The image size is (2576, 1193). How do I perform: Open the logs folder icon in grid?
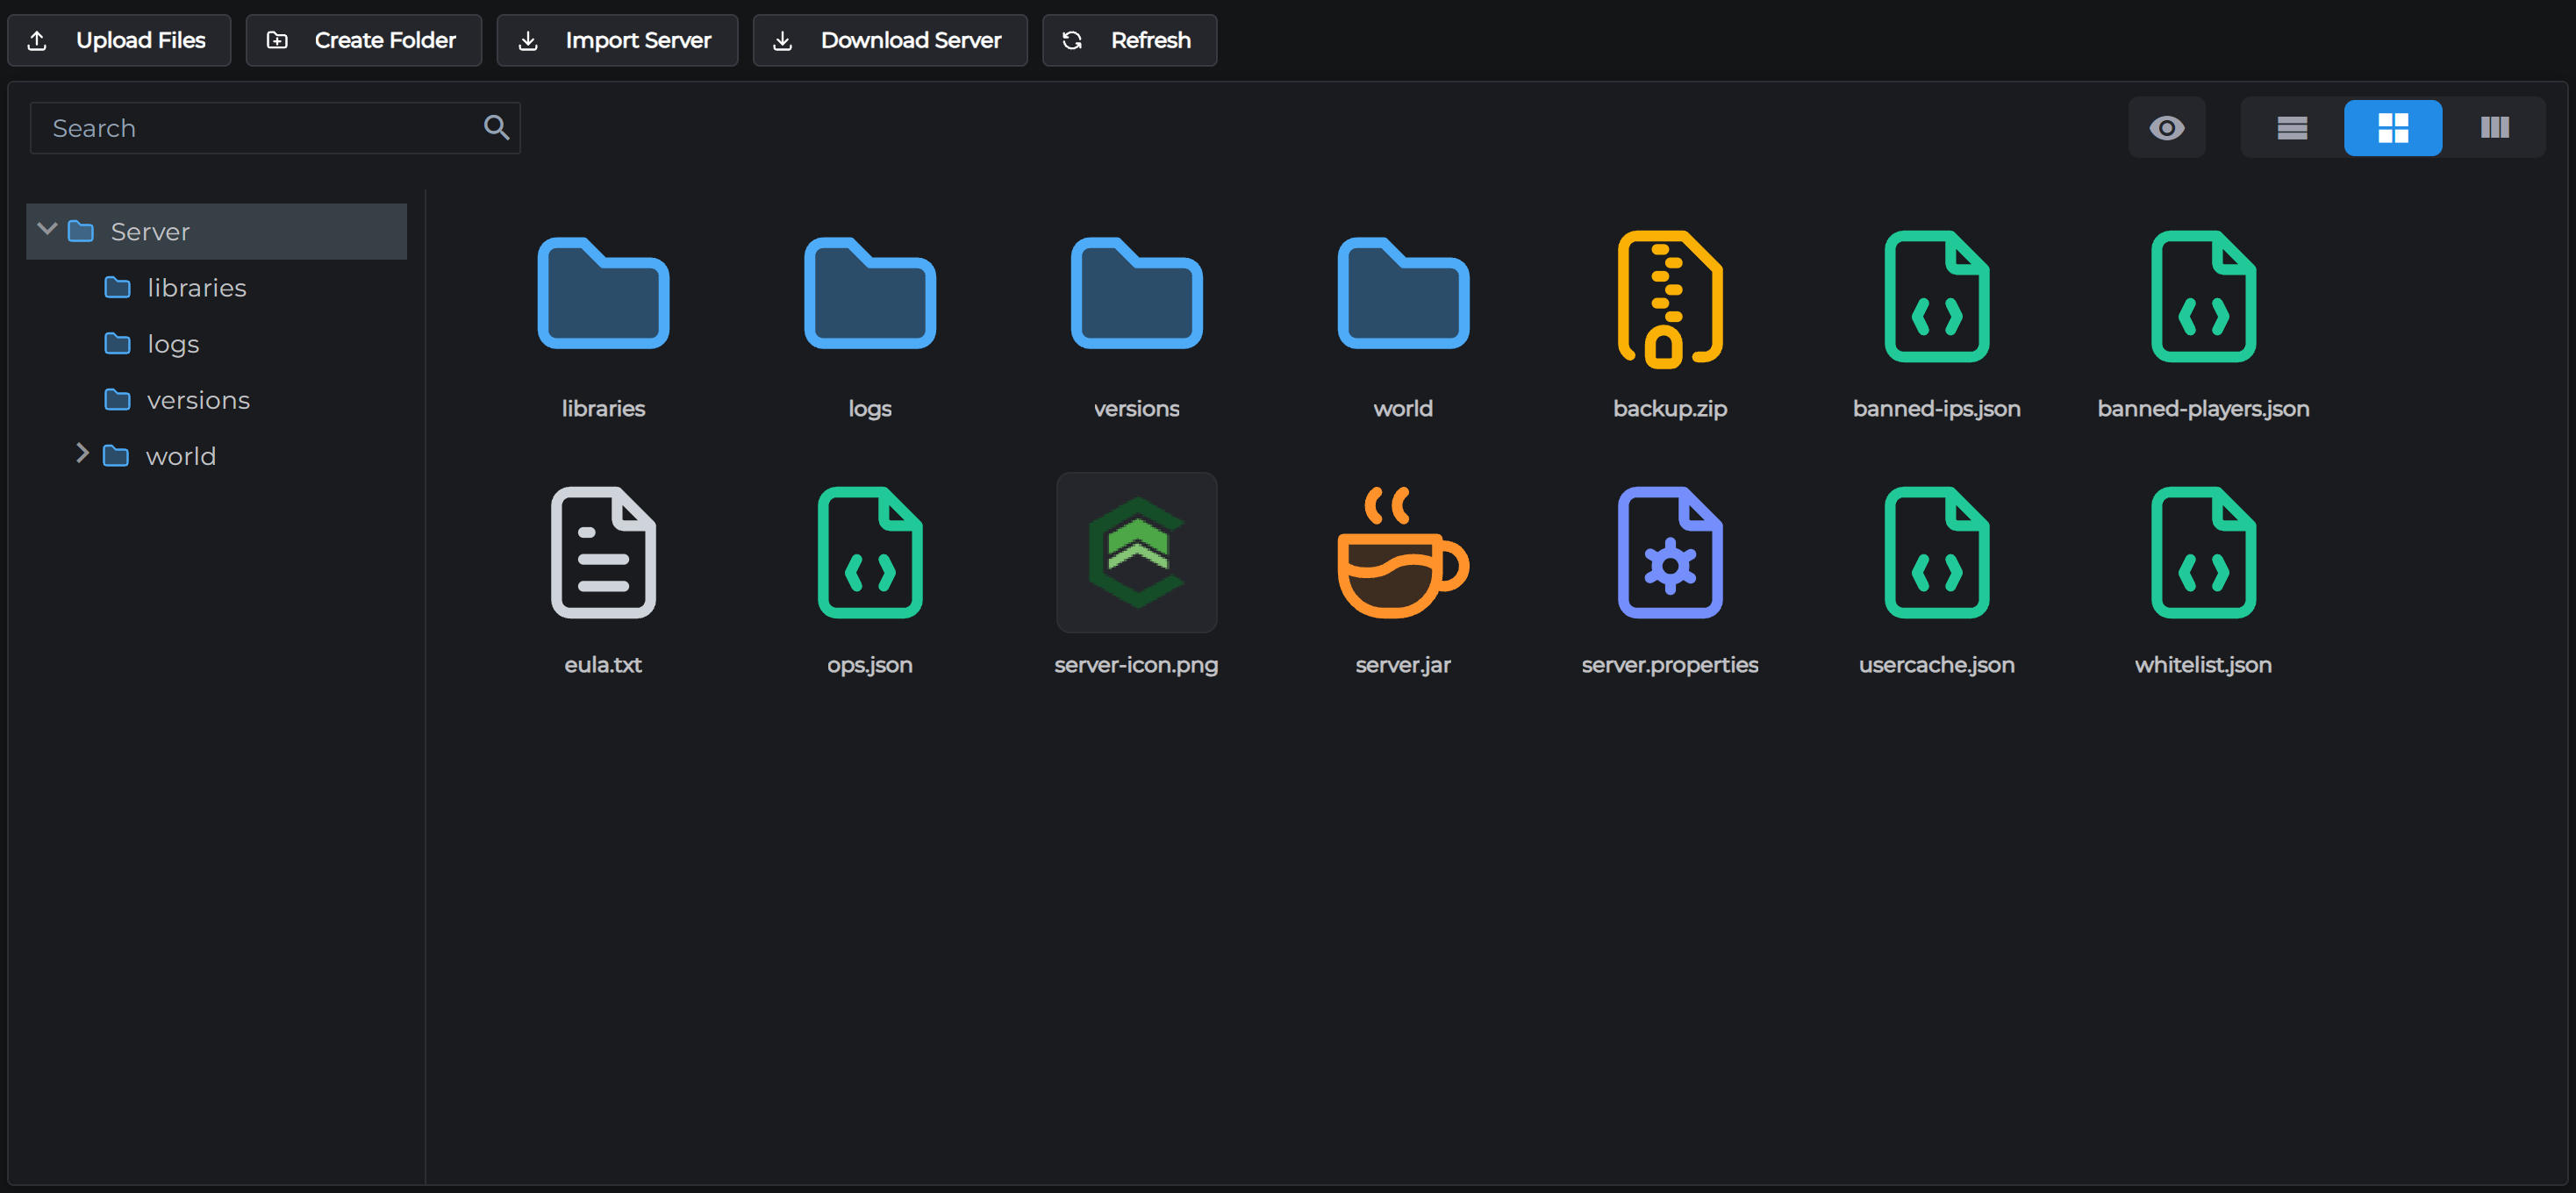click(870, 293)
